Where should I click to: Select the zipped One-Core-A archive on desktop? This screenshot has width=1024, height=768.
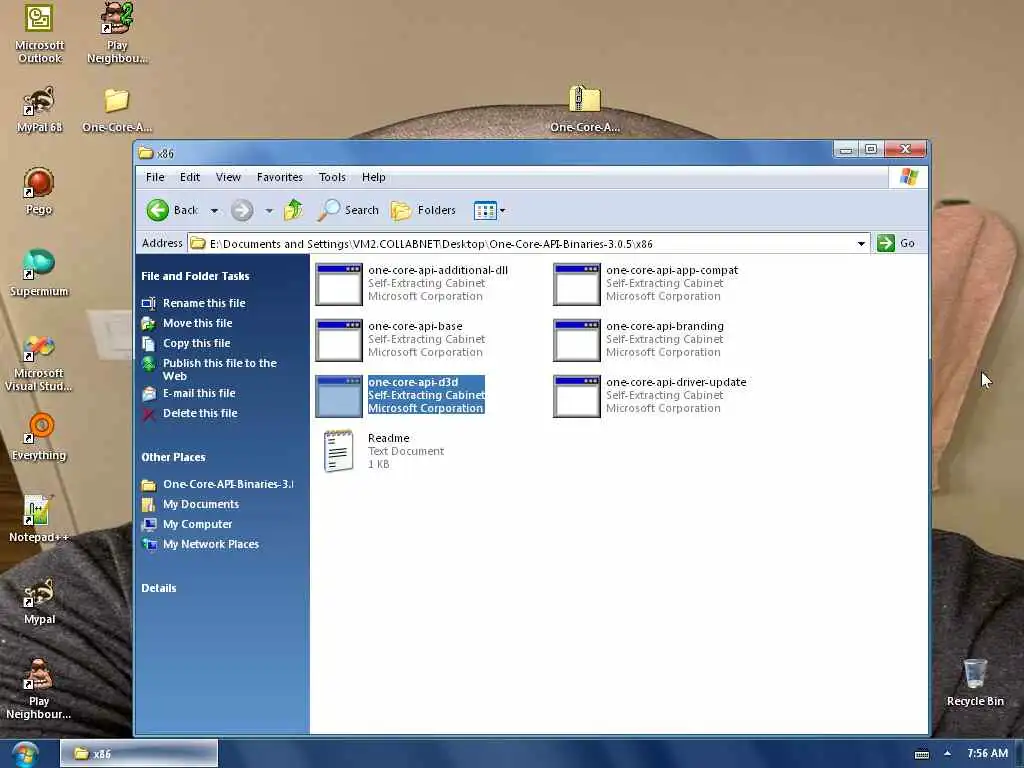[584, 108]
